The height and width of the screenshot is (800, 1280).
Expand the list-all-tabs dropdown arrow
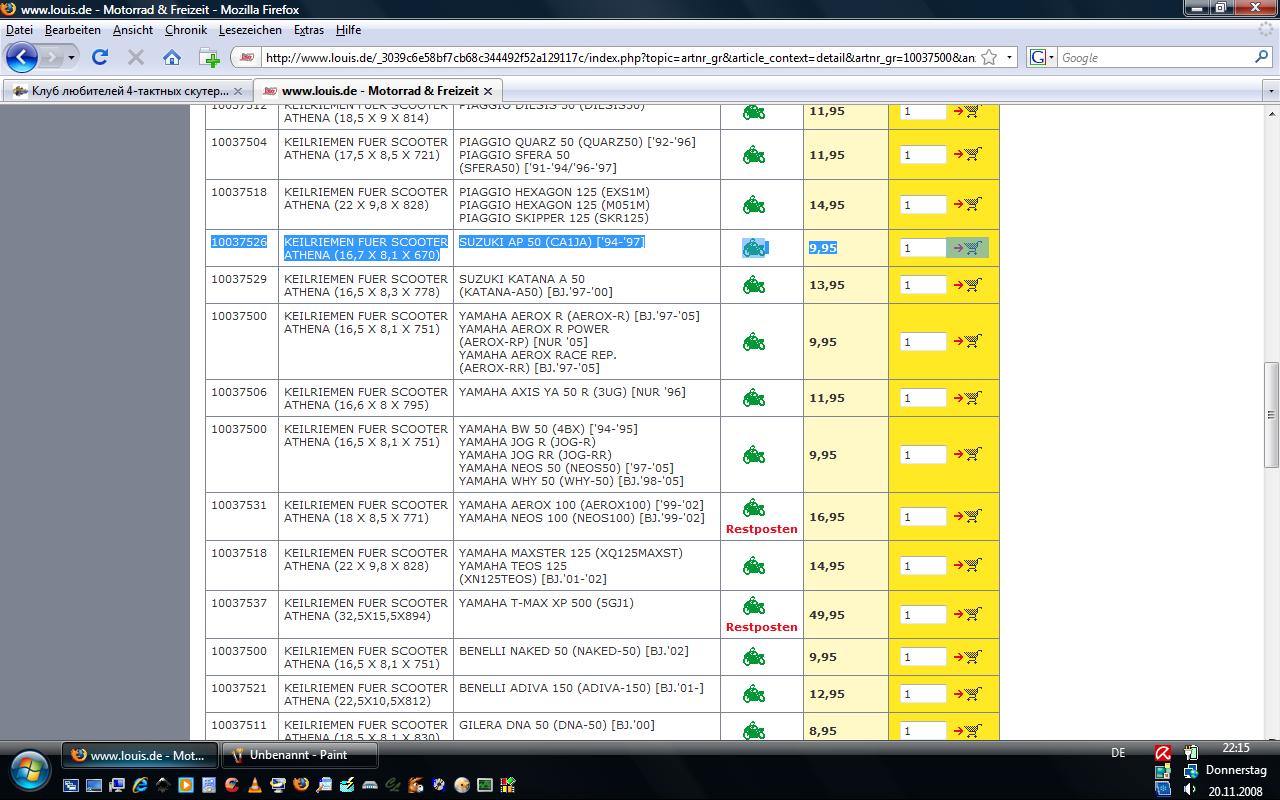click(1271, 91)
